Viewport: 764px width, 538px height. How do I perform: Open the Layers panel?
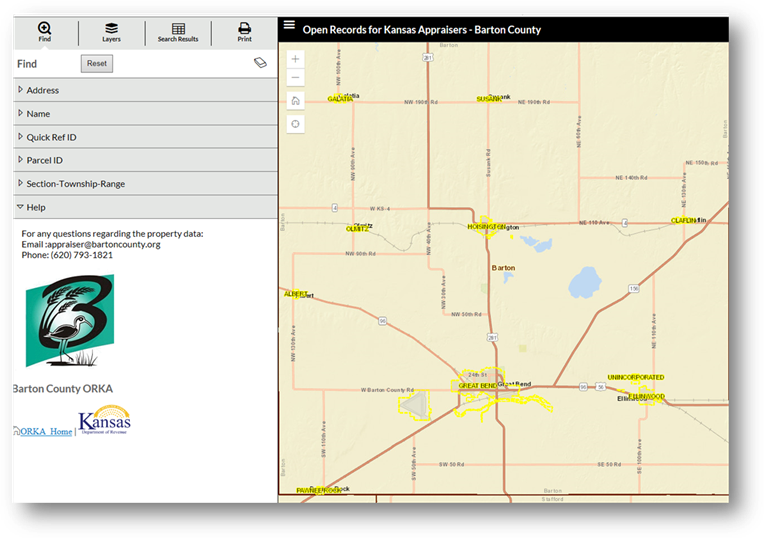point(111,32)
